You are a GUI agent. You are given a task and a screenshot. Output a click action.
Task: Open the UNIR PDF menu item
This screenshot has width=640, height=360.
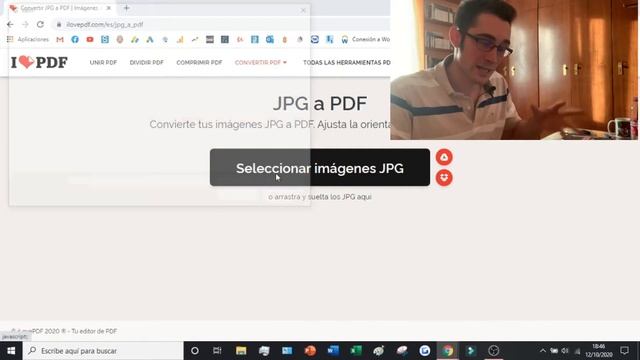pyautogui.click(x=103, y=62)
